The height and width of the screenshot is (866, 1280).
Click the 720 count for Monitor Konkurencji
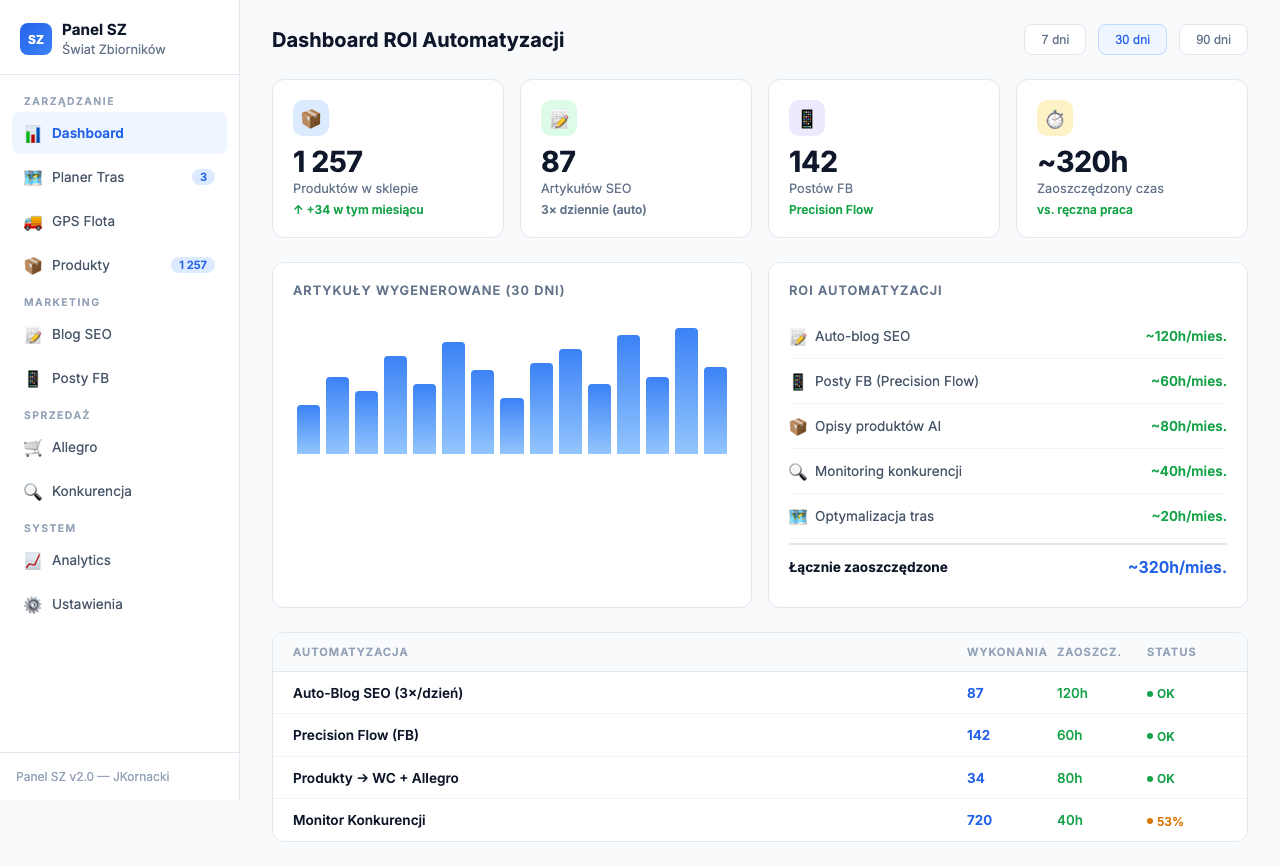[x=979, y=820]
